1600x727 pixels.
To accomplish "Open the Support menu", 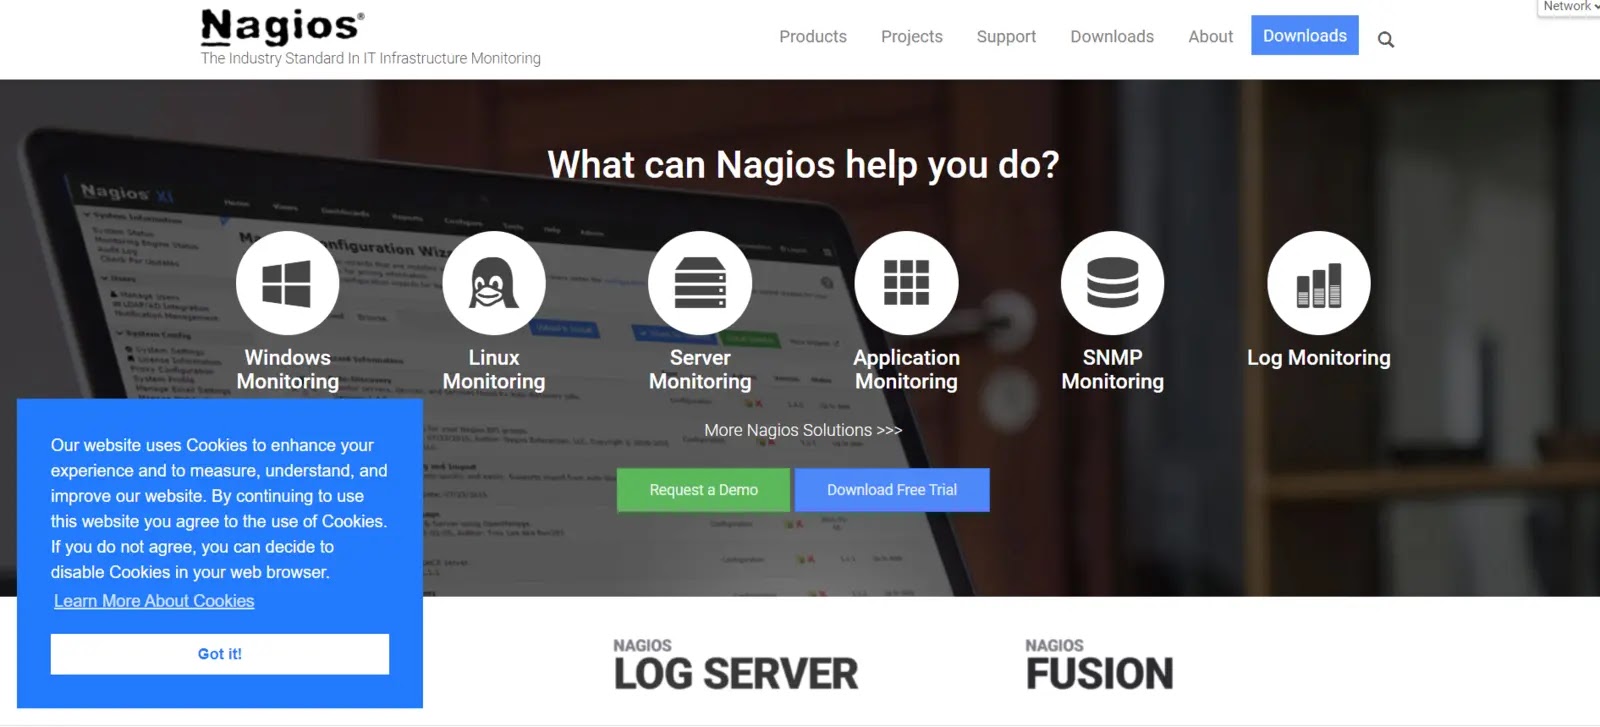I will 1006,36.
